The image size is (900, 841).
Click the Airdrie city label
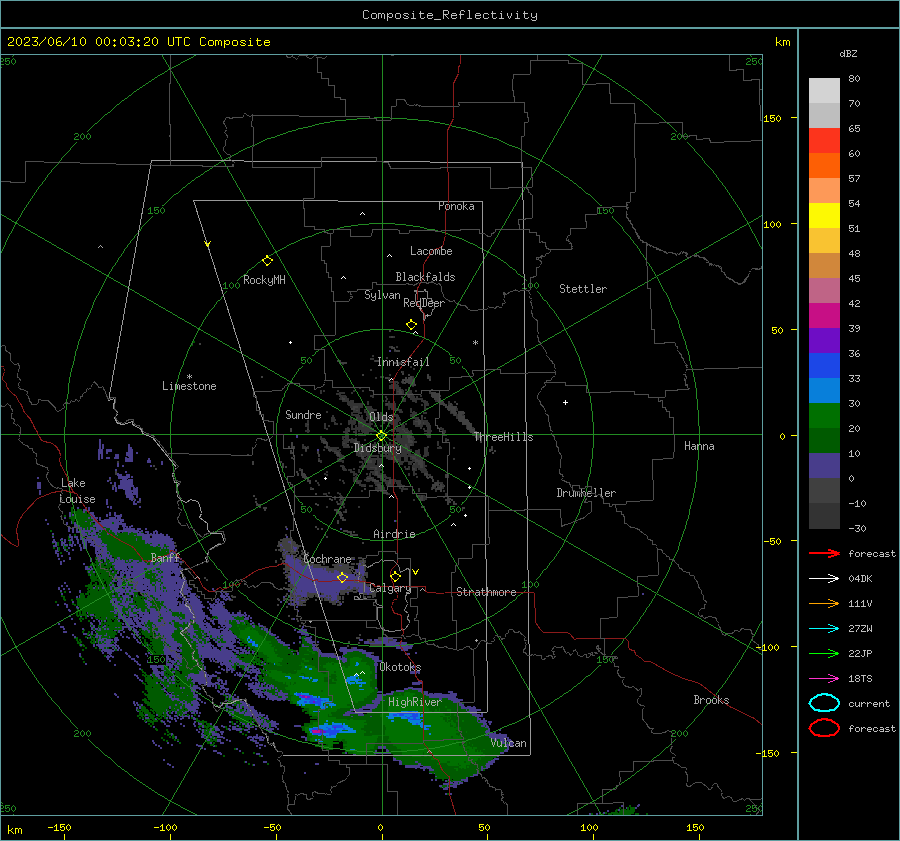coord(394,534)
